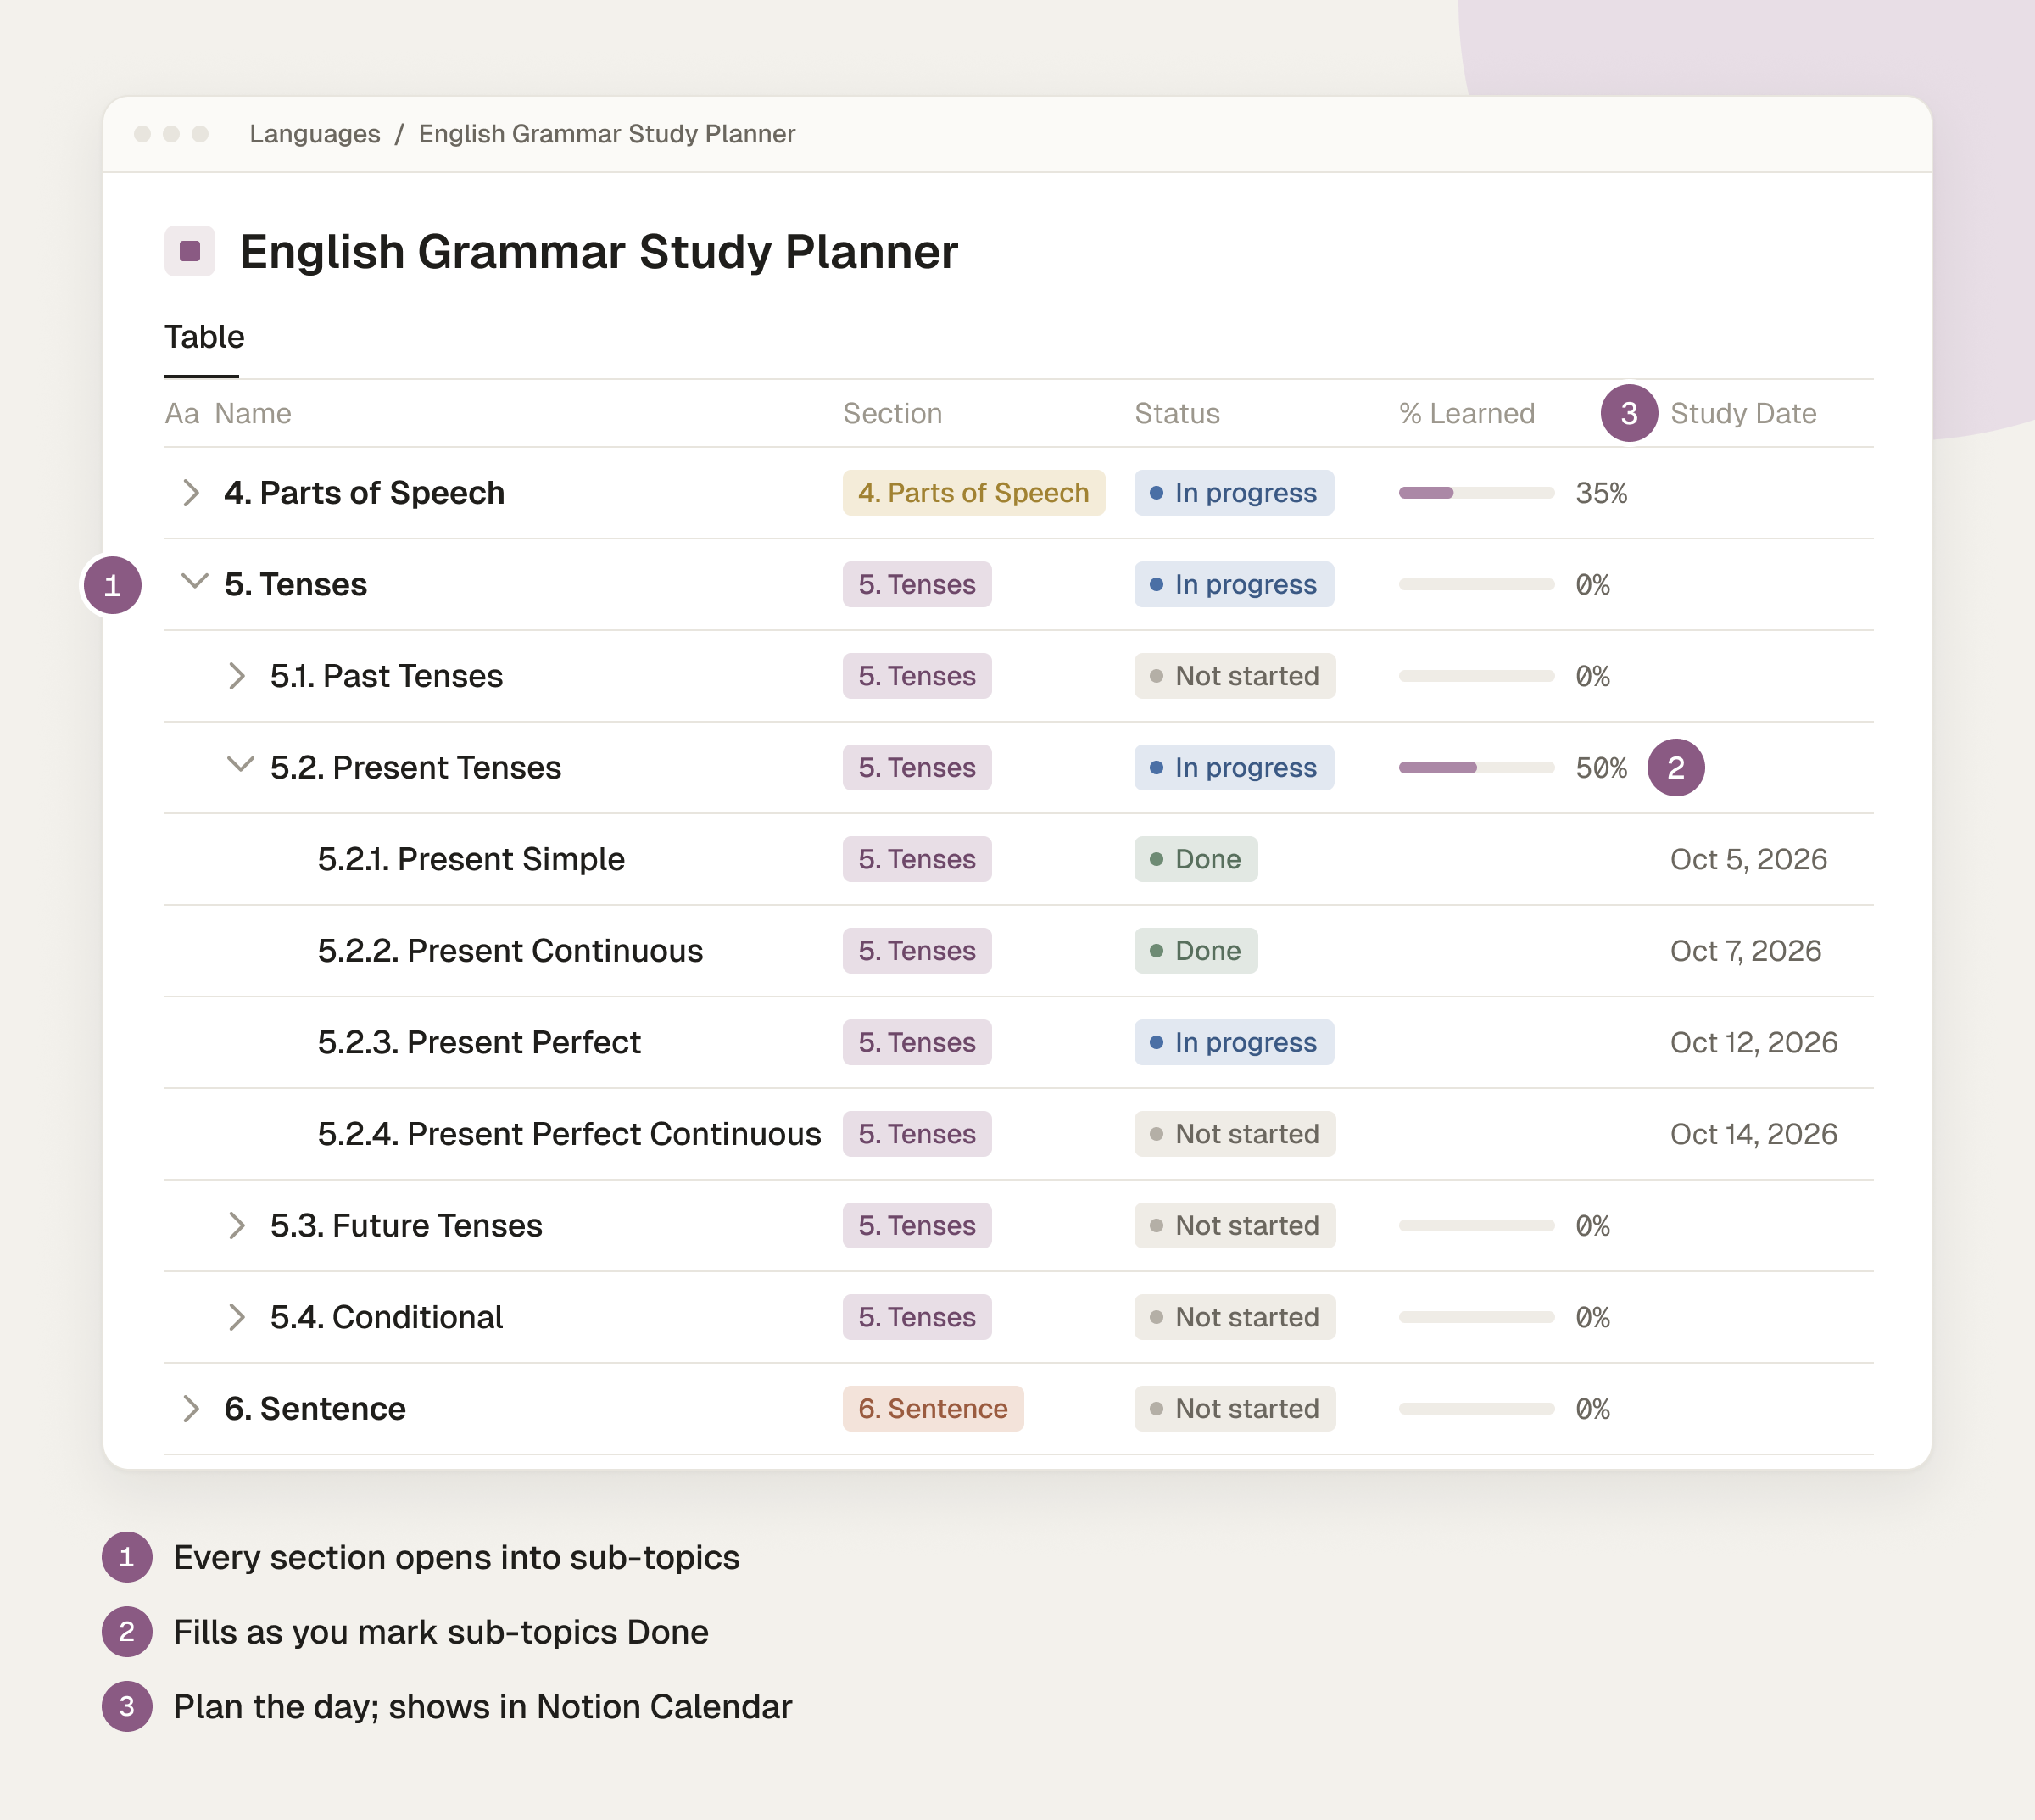The height and width of the screenshot is (1820, 2035).
Task: Click the section tag in the 5.1. Past Tenses row
Action: [917, 676]
